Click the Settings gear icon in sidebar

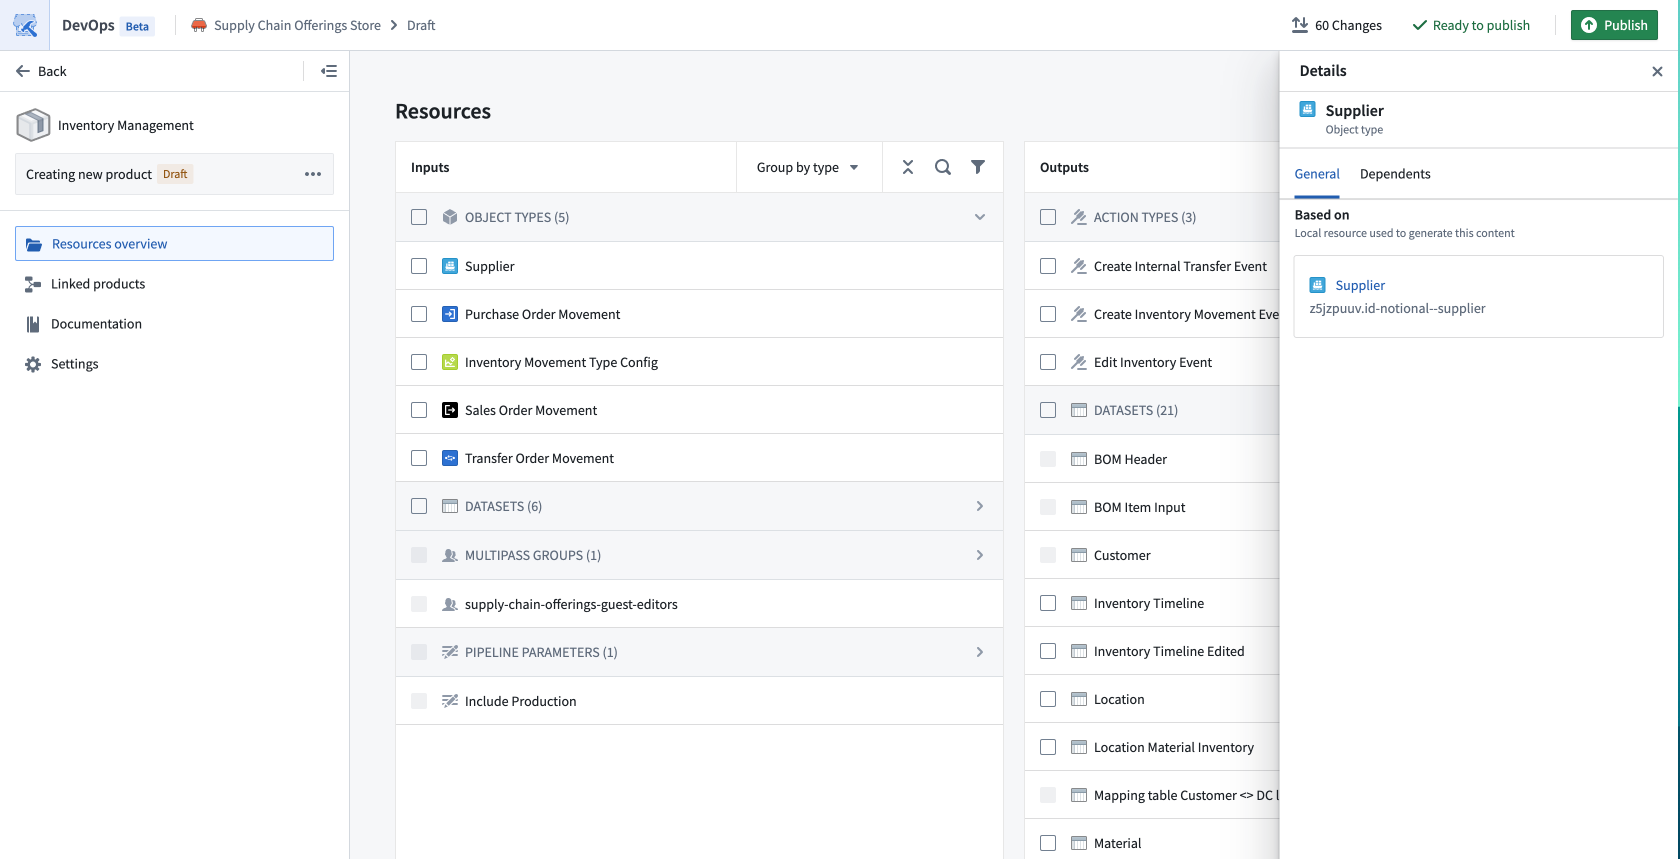tap(33, 364)
